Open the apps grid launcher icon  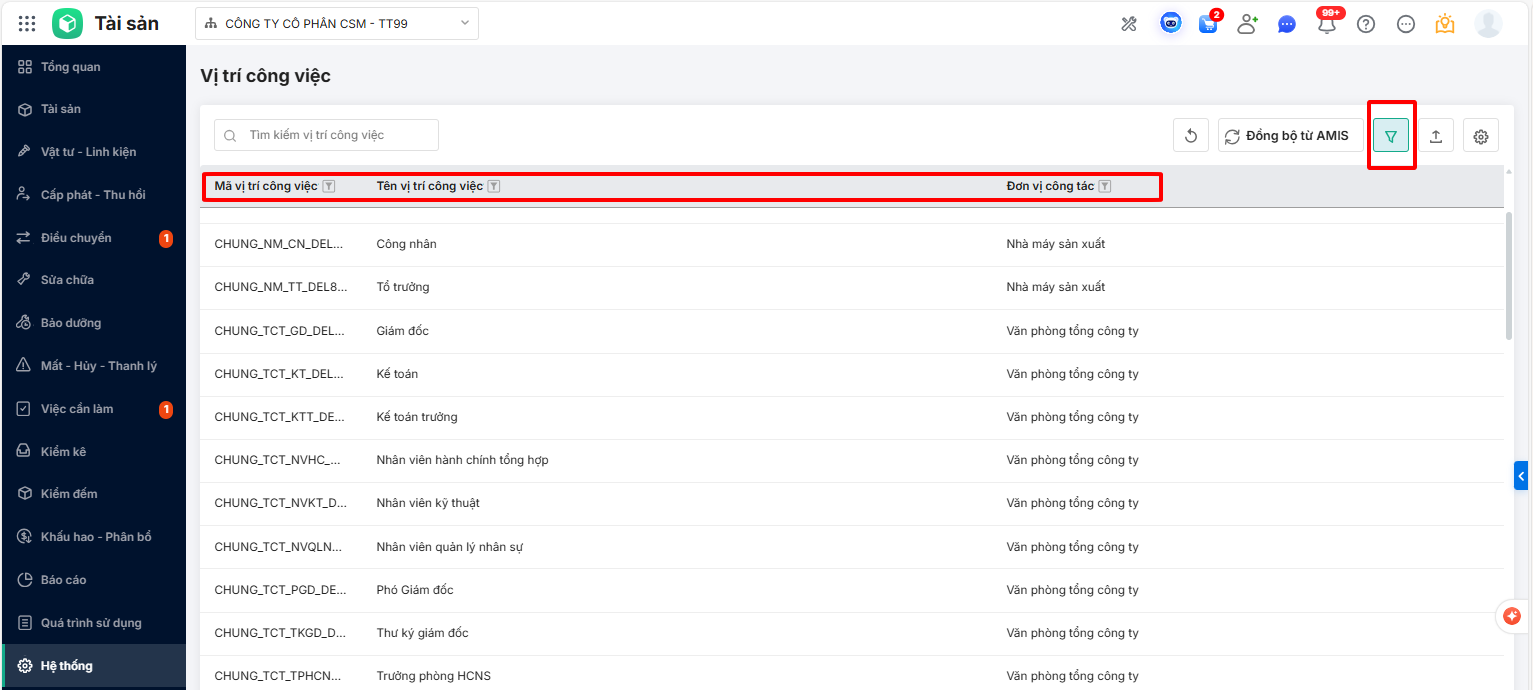click(27, 24)
